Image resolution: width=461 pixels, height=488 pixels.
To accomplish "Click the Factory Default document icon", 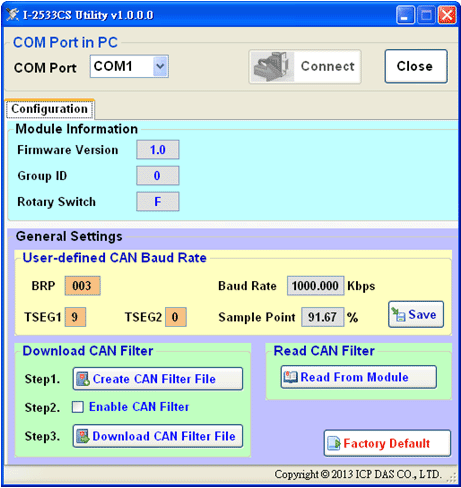I will tap(334, 443).
